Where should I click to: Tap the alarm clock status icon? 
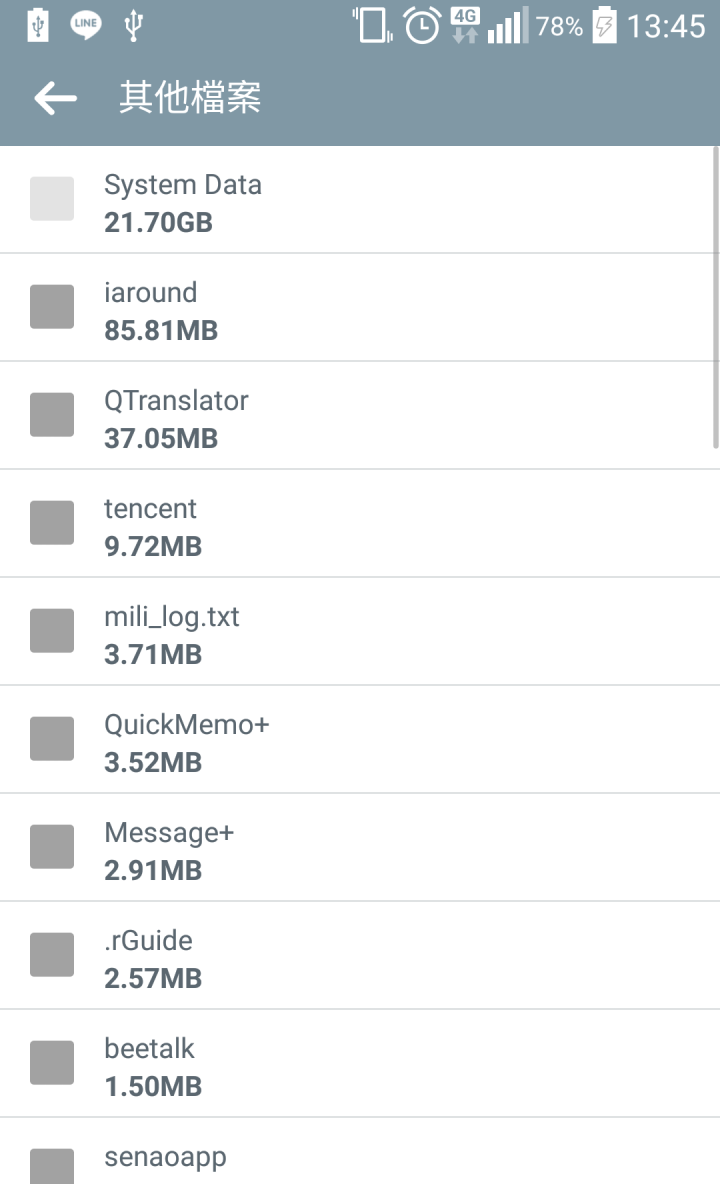coord(422,26)
